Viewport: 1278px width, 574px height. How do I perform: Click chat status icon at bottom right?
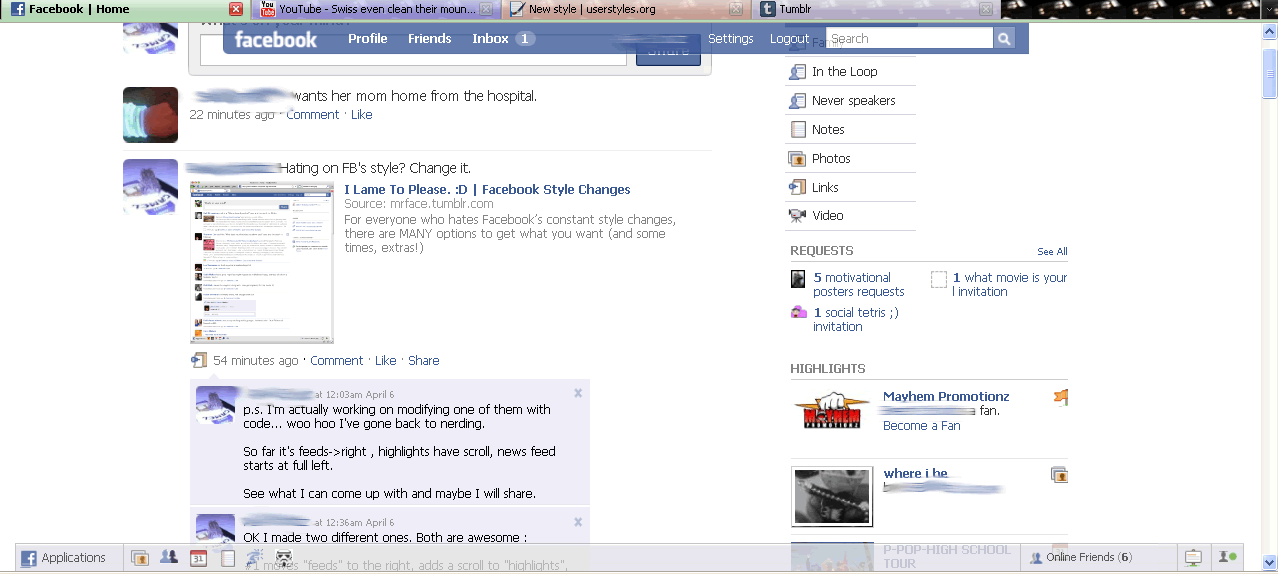(1227, 557)
